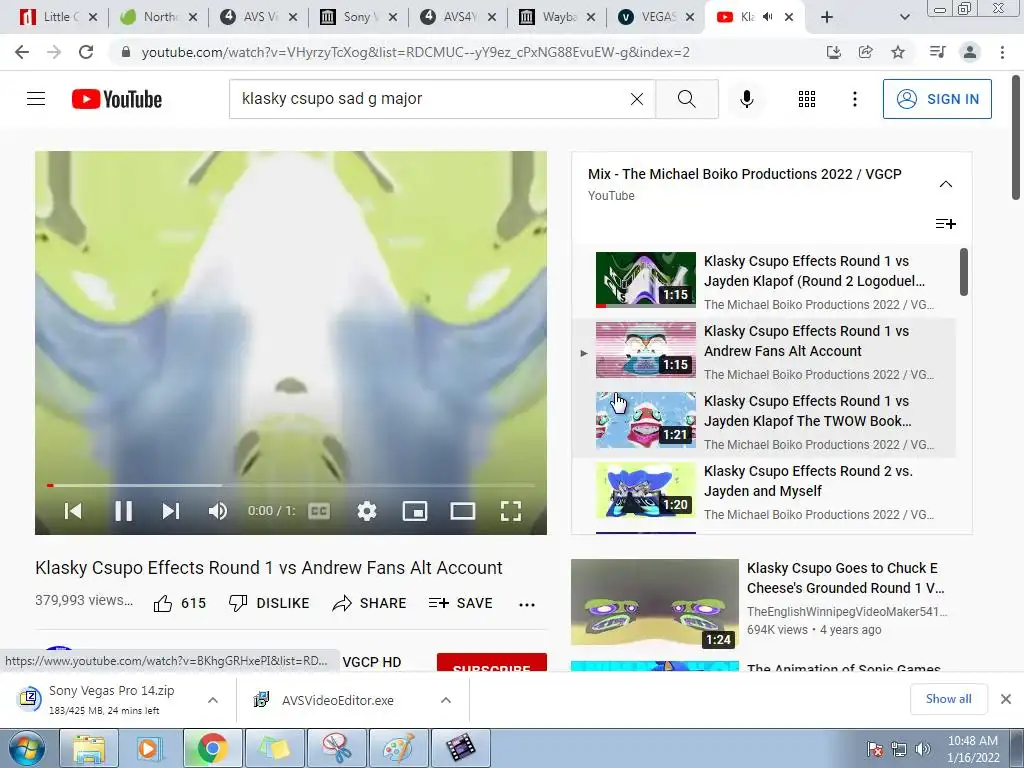The image size is (1024, 768).
Task: Switch to the North tab
Action: 159,17
